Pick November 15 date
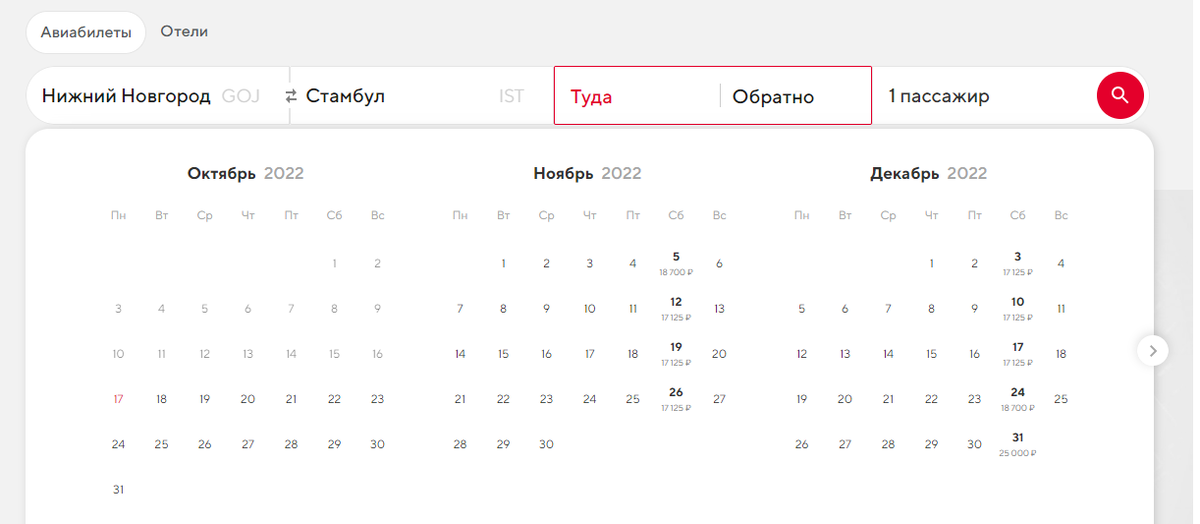The image size is (1200, 524). click(x=503, y=354)
